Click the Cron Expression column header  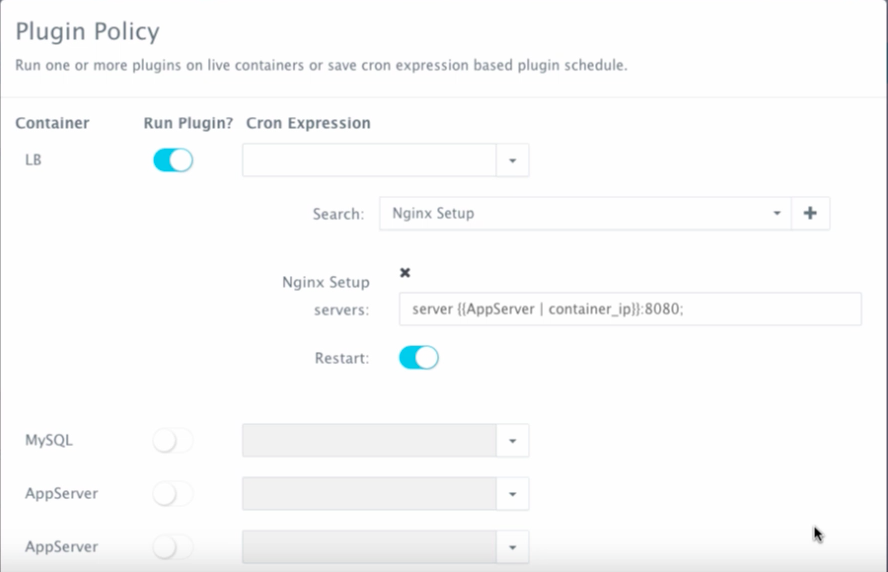coord(308,123)
